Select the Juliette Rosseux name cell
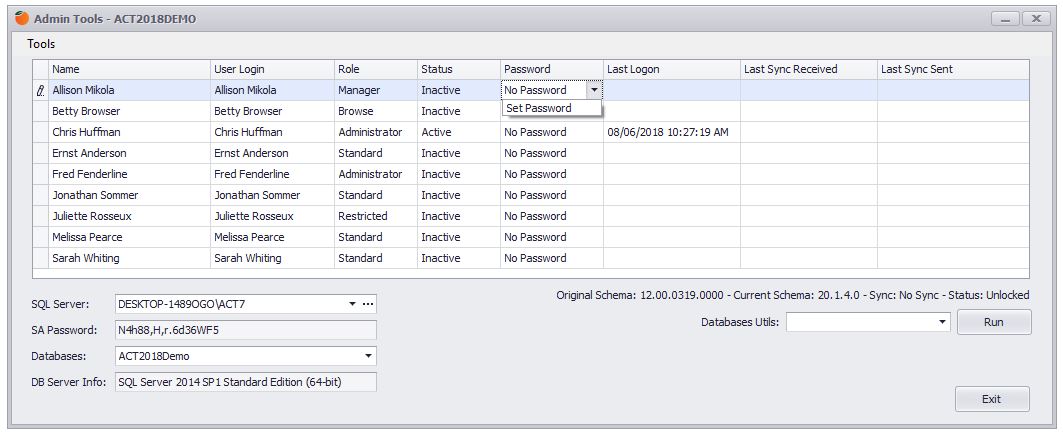 point(129,216)
